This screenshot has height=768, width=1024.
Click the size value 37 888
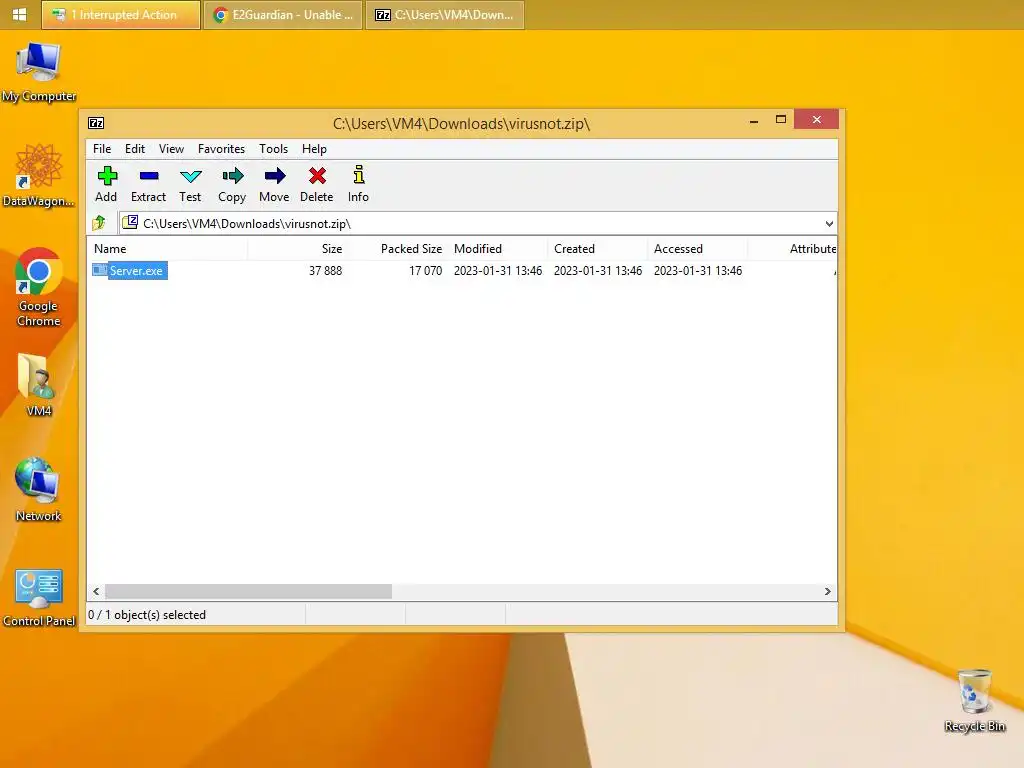tap(325, 270)
